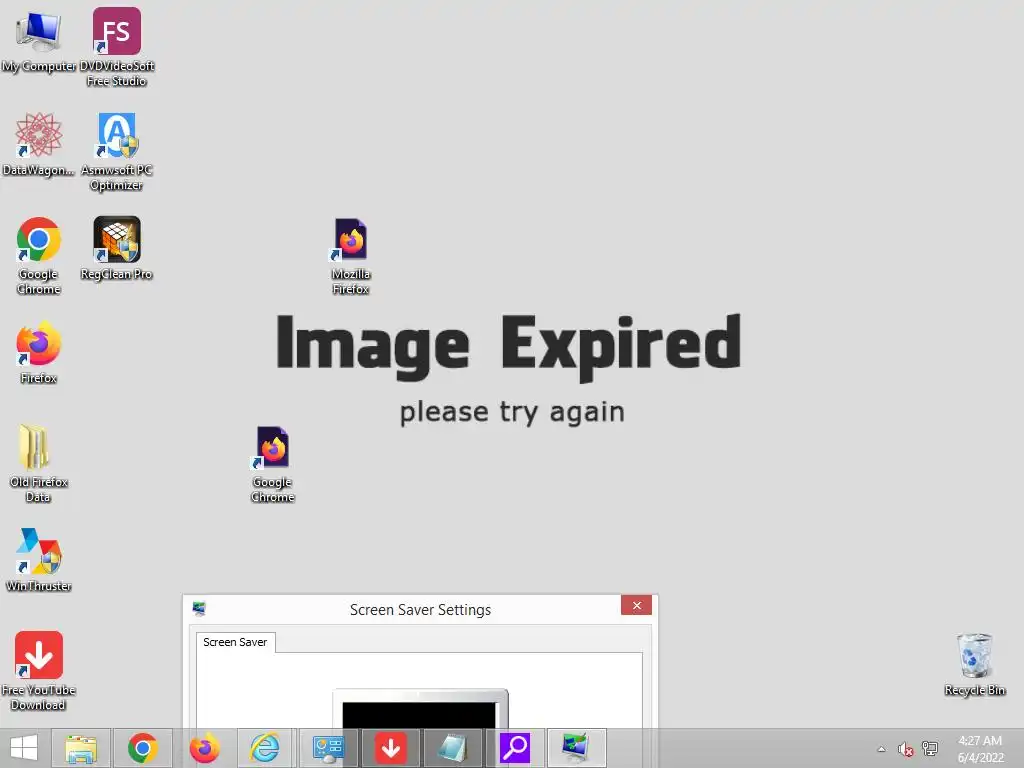Open the Recycle Bin
1024x768 pixels.
click(974, 664)
